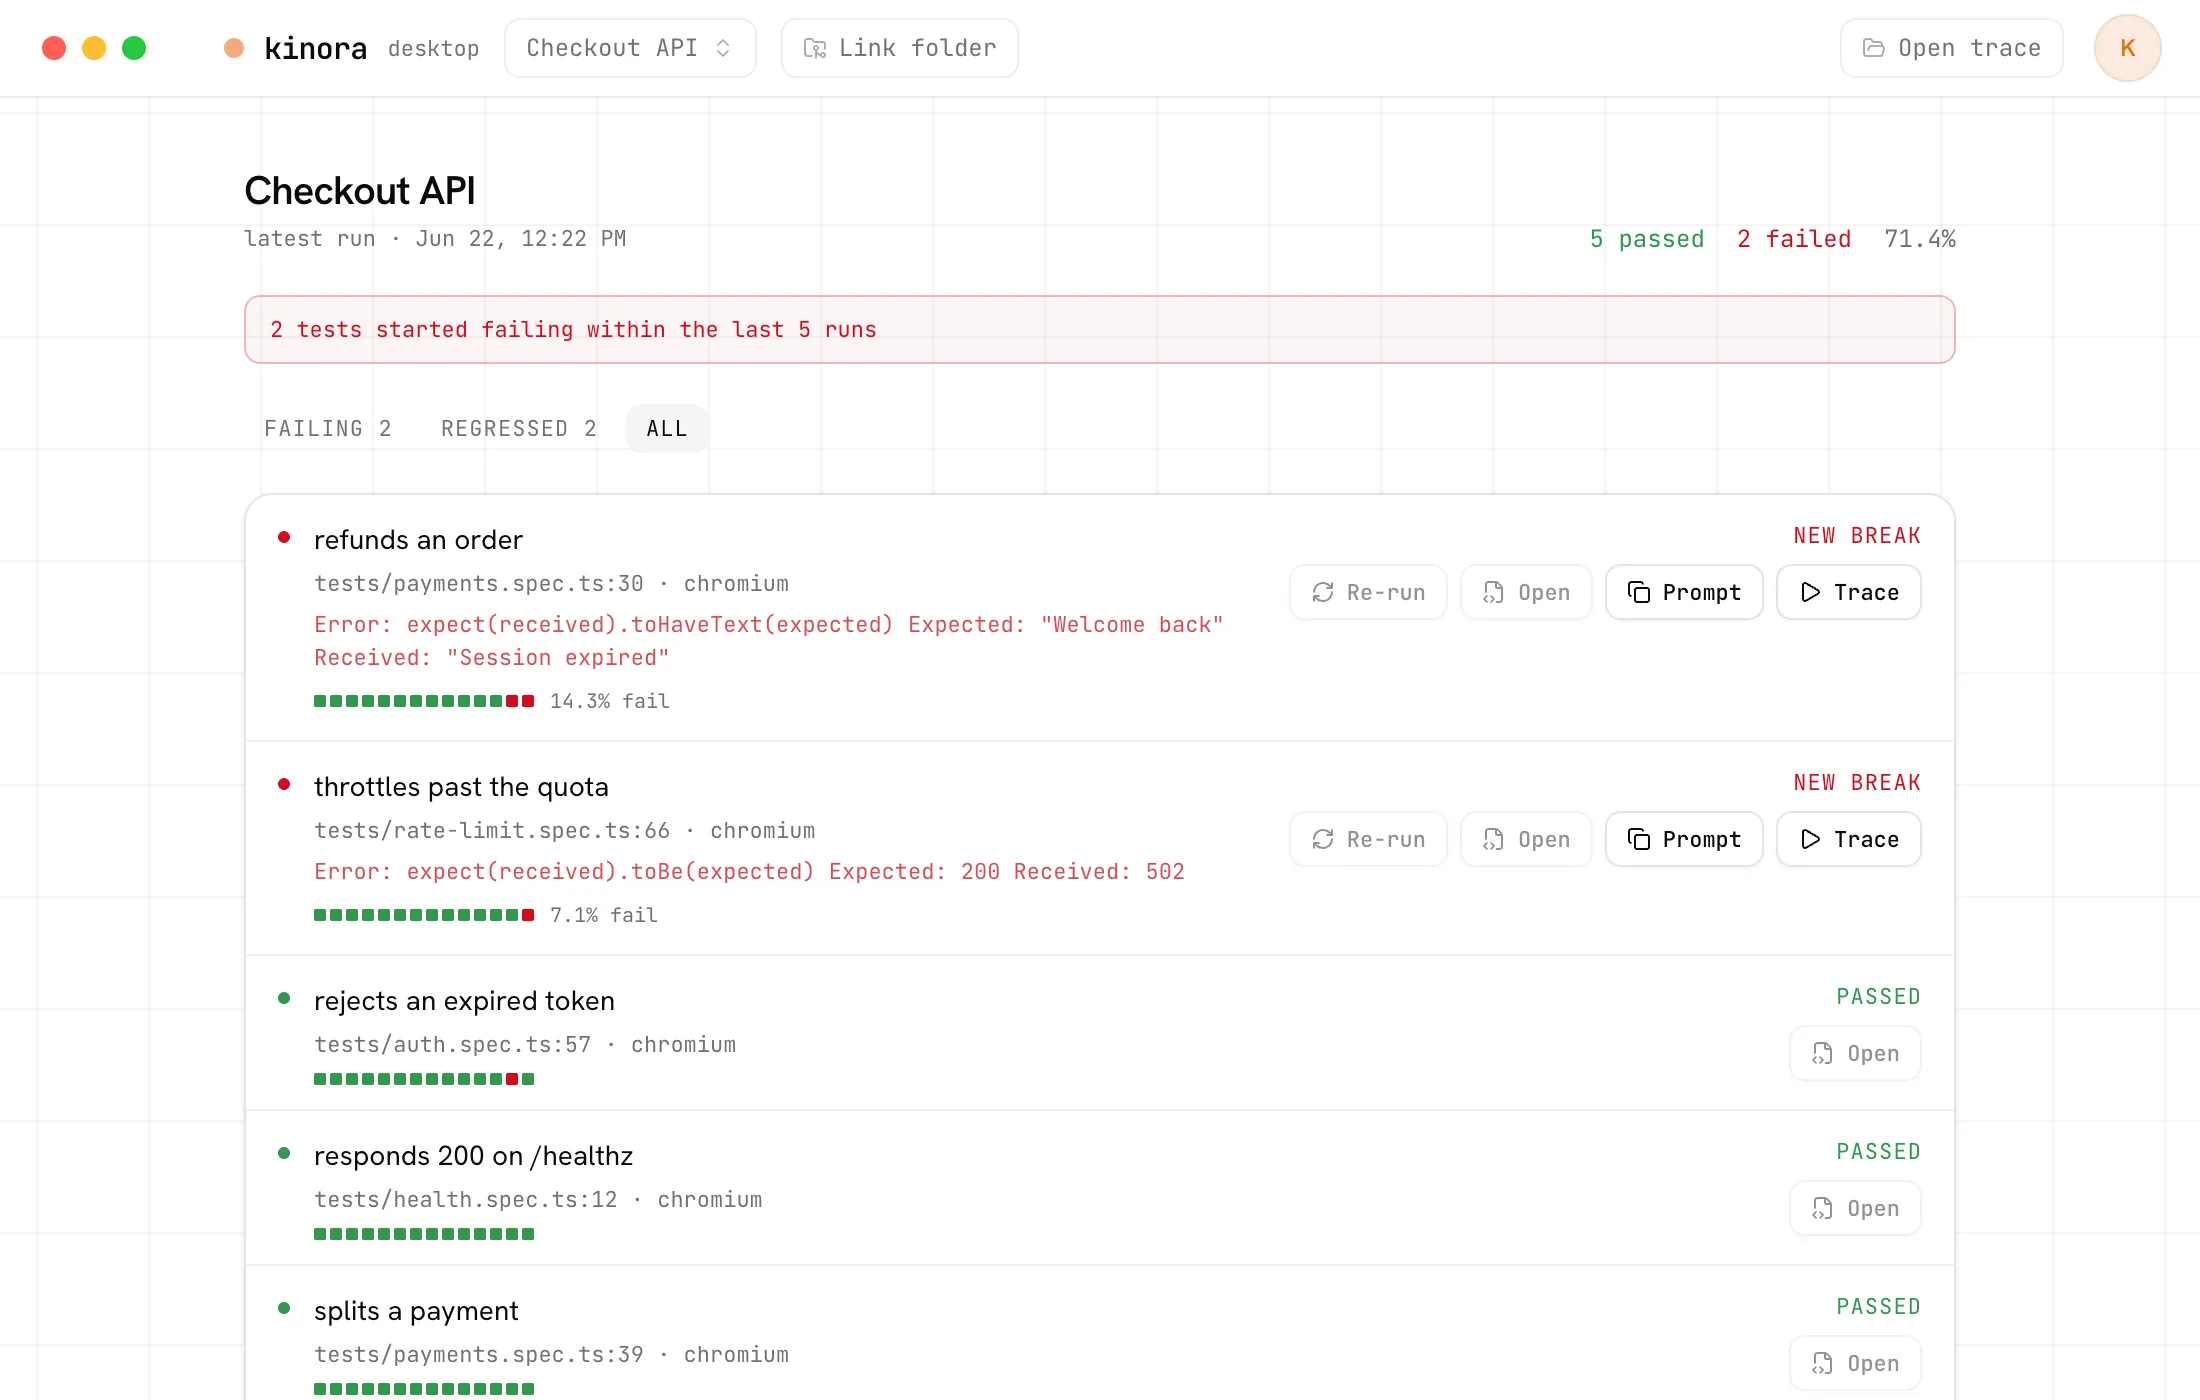The height and width of the screenshot is (1400, 2200).
Task: Click the 2 tests started failing banner
Action: tap(1100, 329)
